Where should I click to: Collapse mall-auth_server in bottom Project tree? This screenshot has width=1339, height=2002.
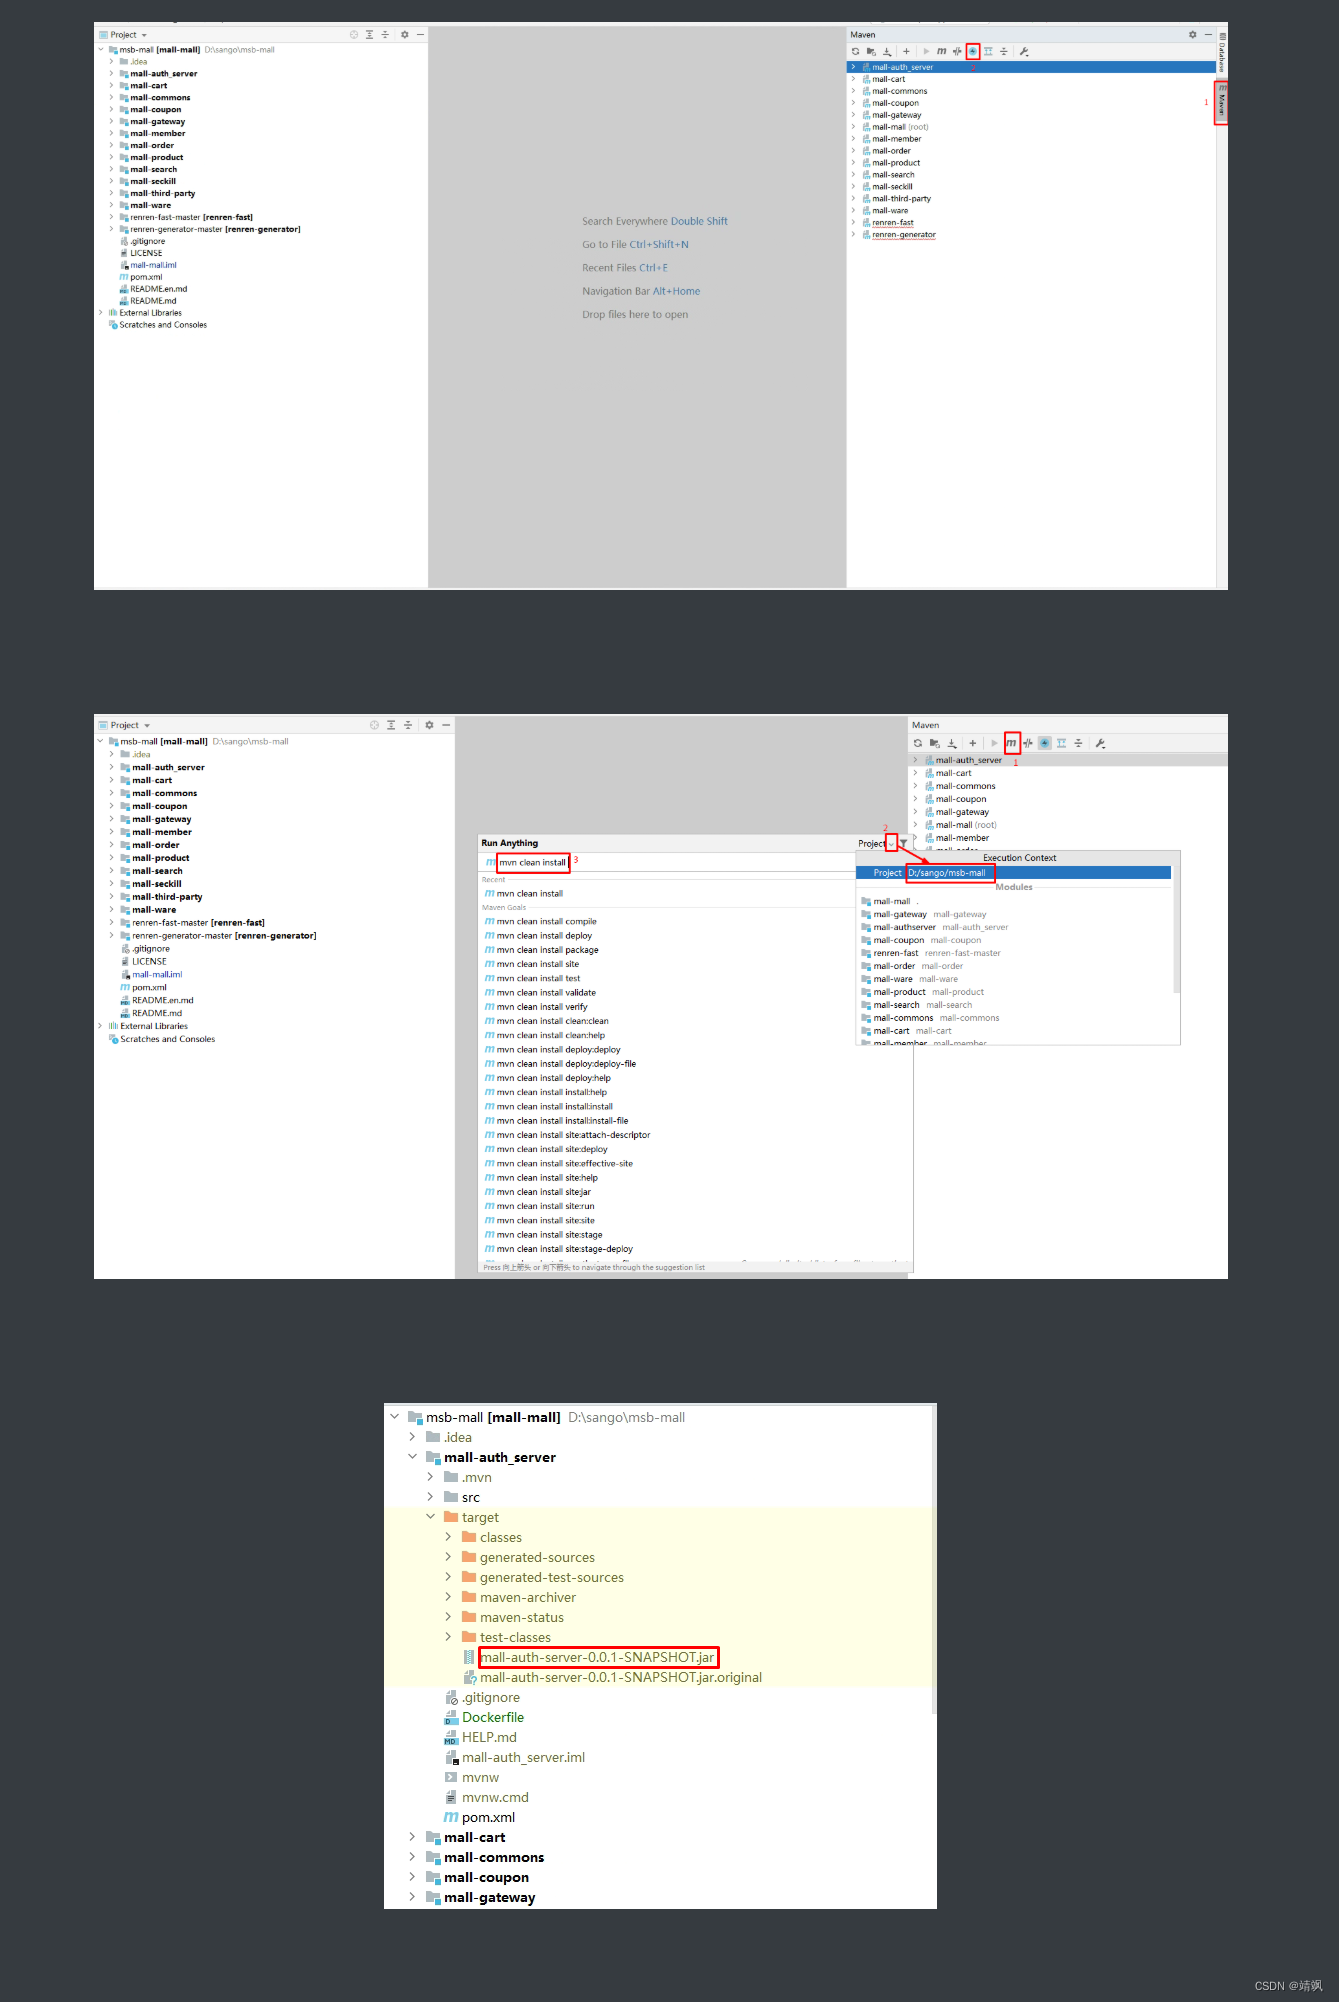pos(413,1457)
